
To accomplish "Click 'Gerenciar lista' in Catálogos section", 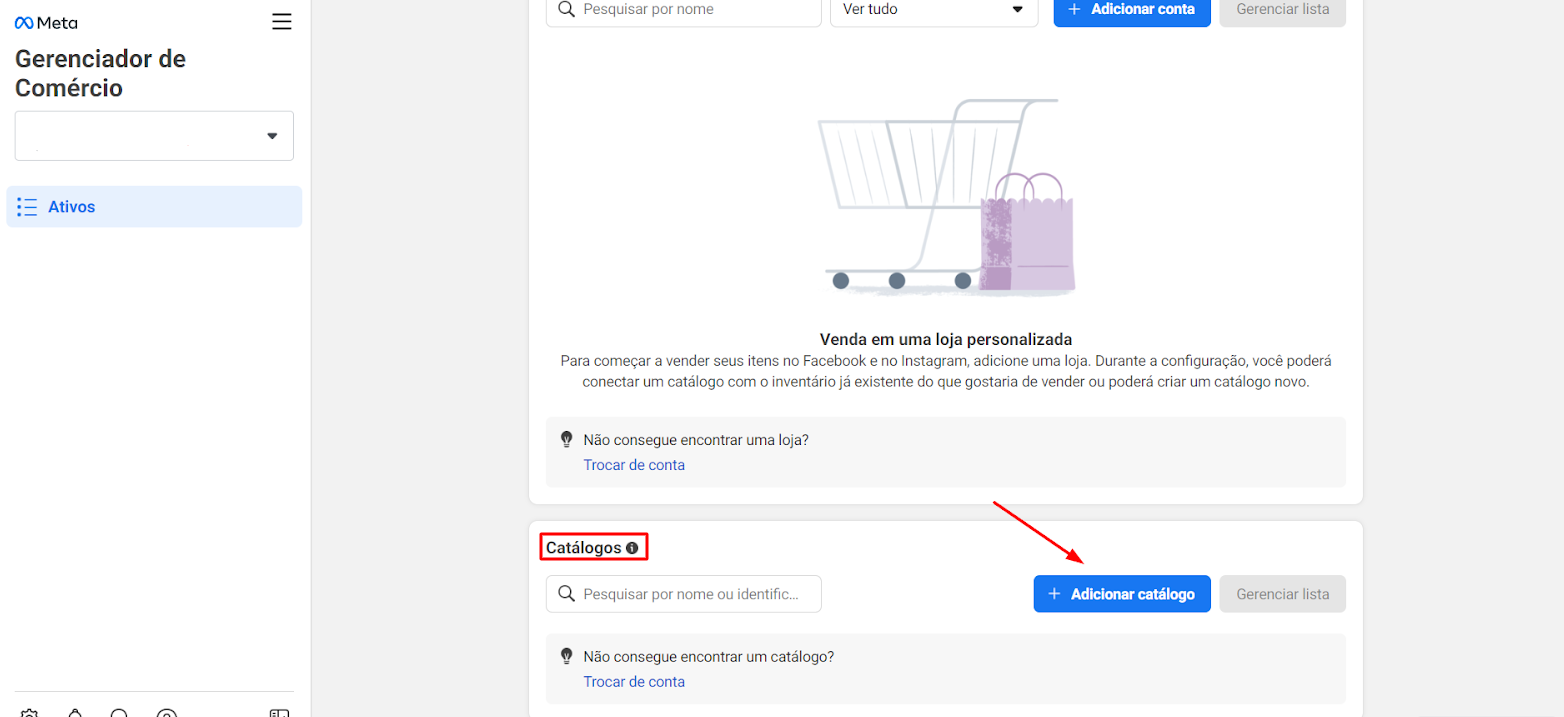I will (x=1283, y=594).
